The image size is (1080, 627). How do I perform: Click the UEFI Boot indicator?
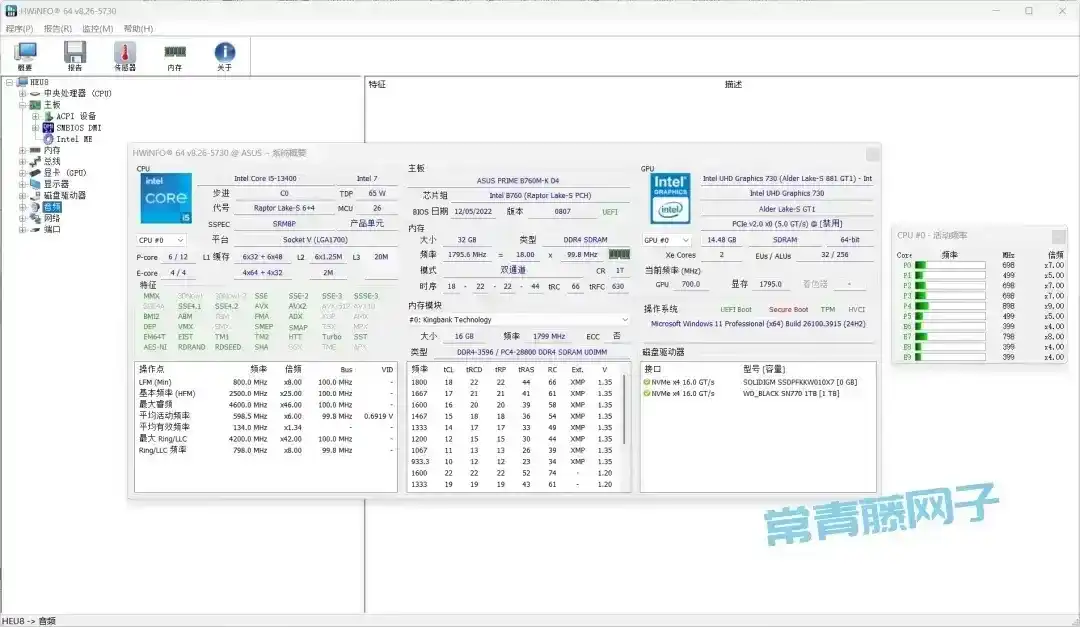736,310
